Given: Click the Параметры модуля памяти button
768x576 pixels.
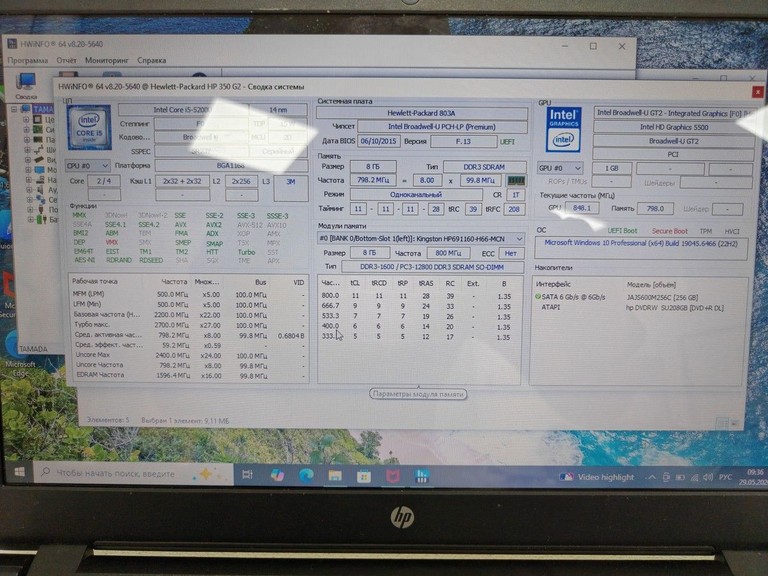Looking at the screenshot, I should coord(418,394).
